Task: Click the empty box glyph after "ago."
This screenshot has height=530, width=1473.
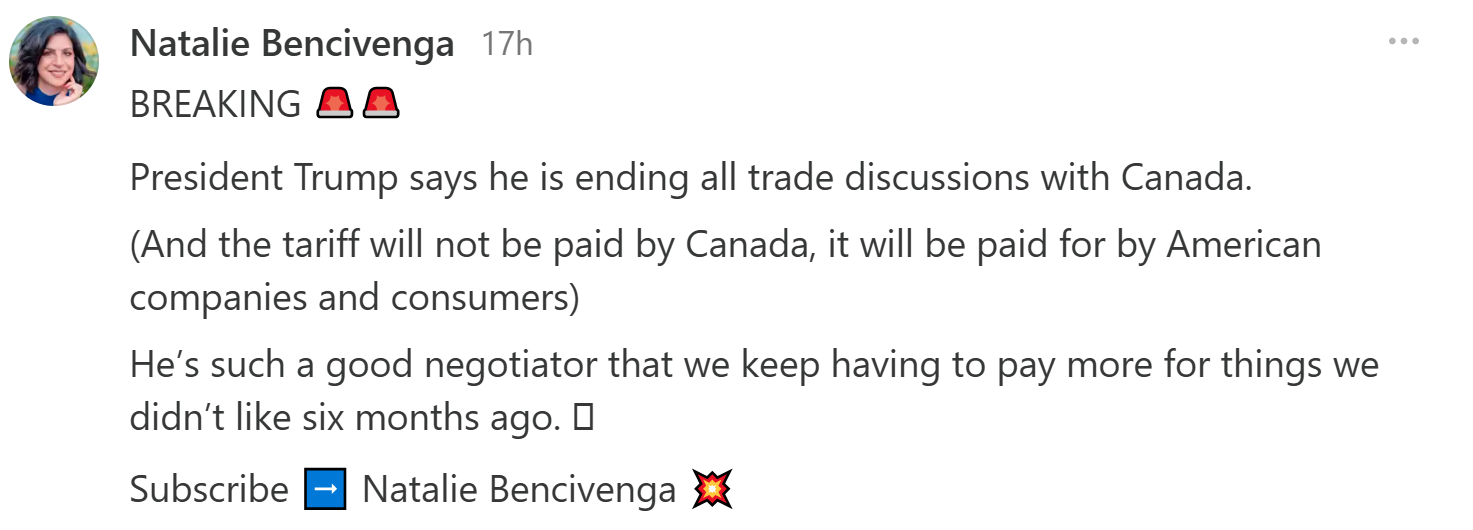Action: coord(584,420)
